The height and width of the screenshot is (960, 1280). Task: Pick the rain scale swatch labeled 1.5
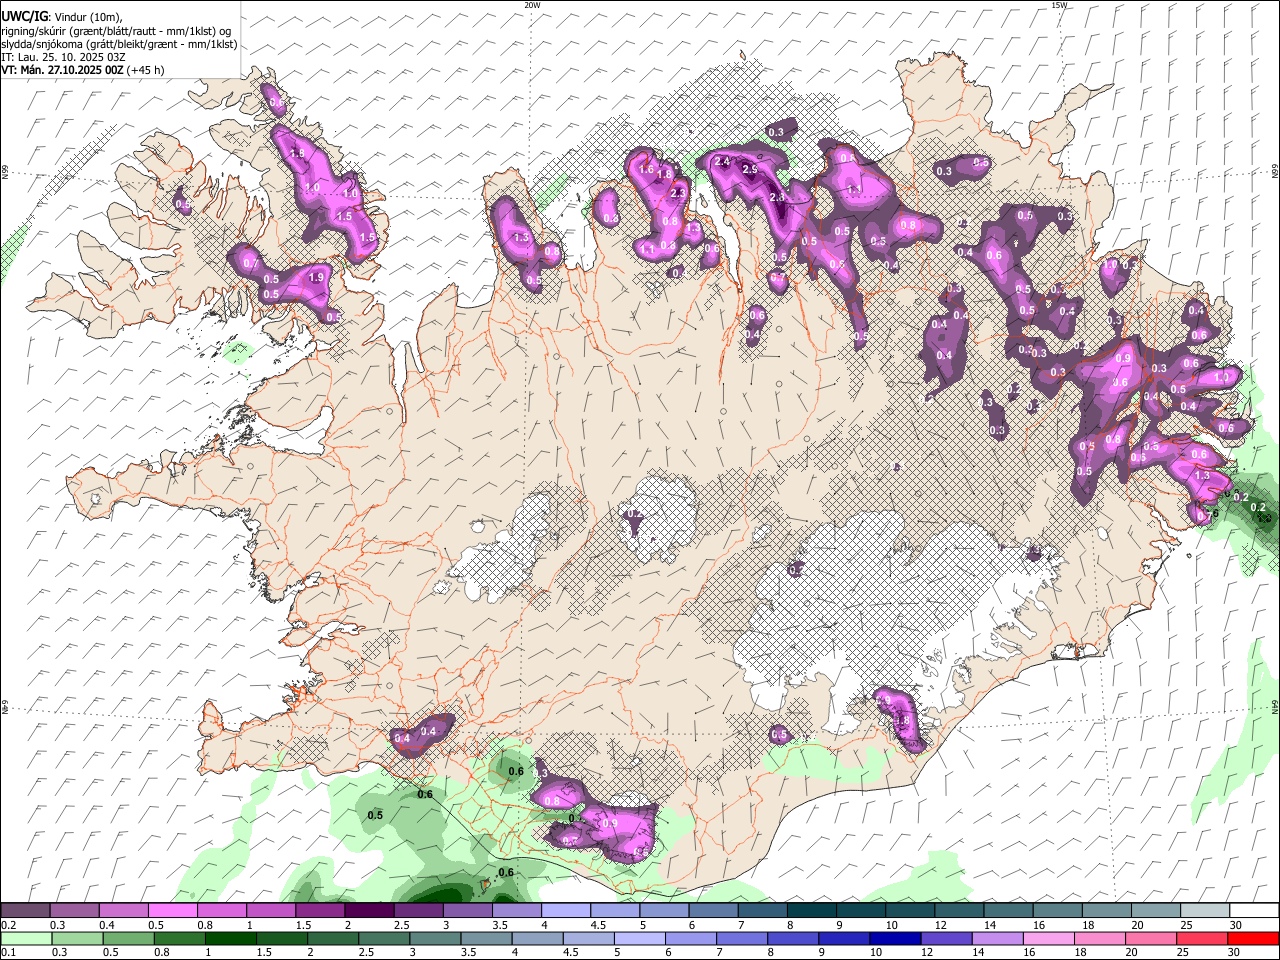point(281,939)
